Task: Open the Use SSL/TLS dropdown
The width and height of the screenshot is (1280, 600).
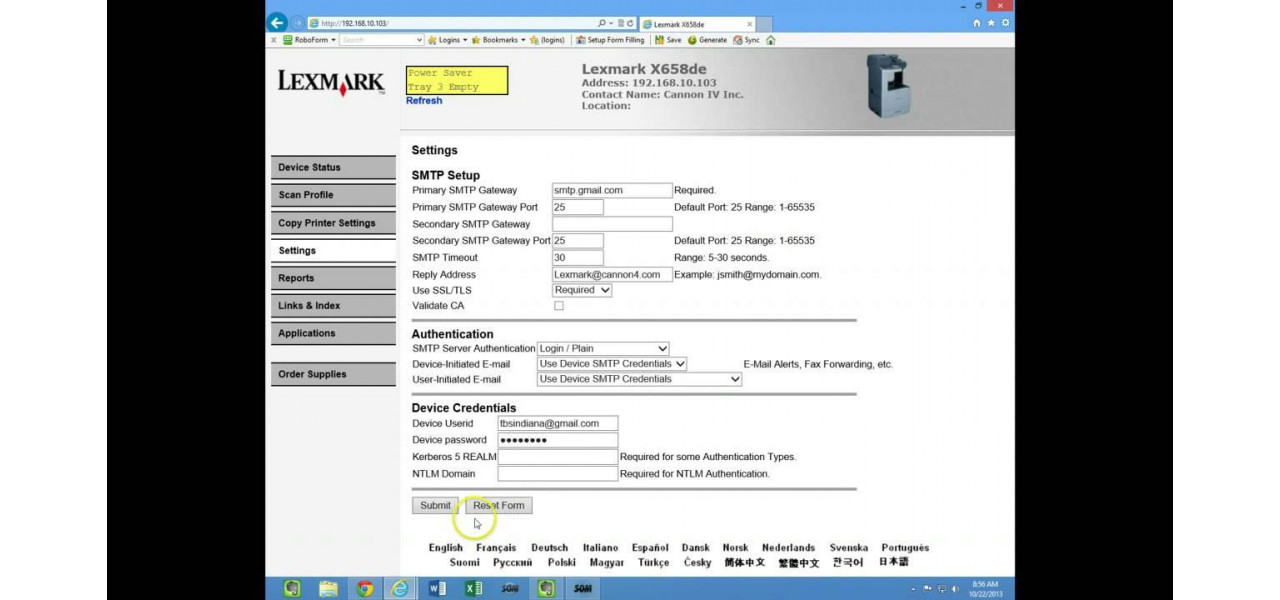Action: [x=582, y=290]
